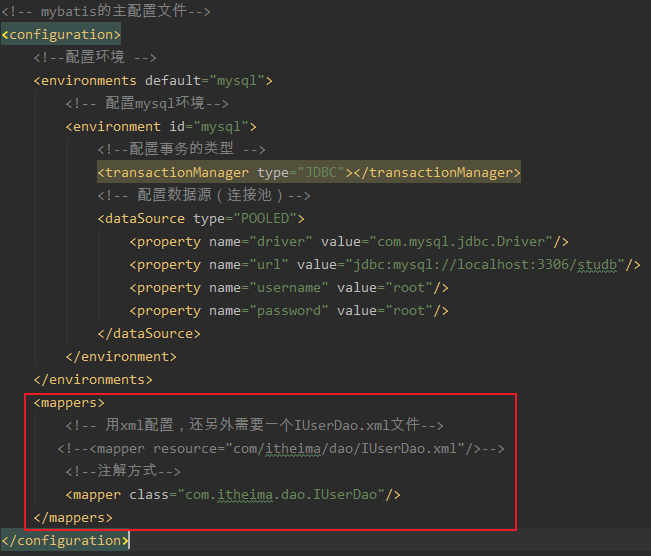Image resolution: width=651 pixels, height=556 pixels.
Task: Click the url property with jdbc:mysql value
Action: (x=385, y=265)
